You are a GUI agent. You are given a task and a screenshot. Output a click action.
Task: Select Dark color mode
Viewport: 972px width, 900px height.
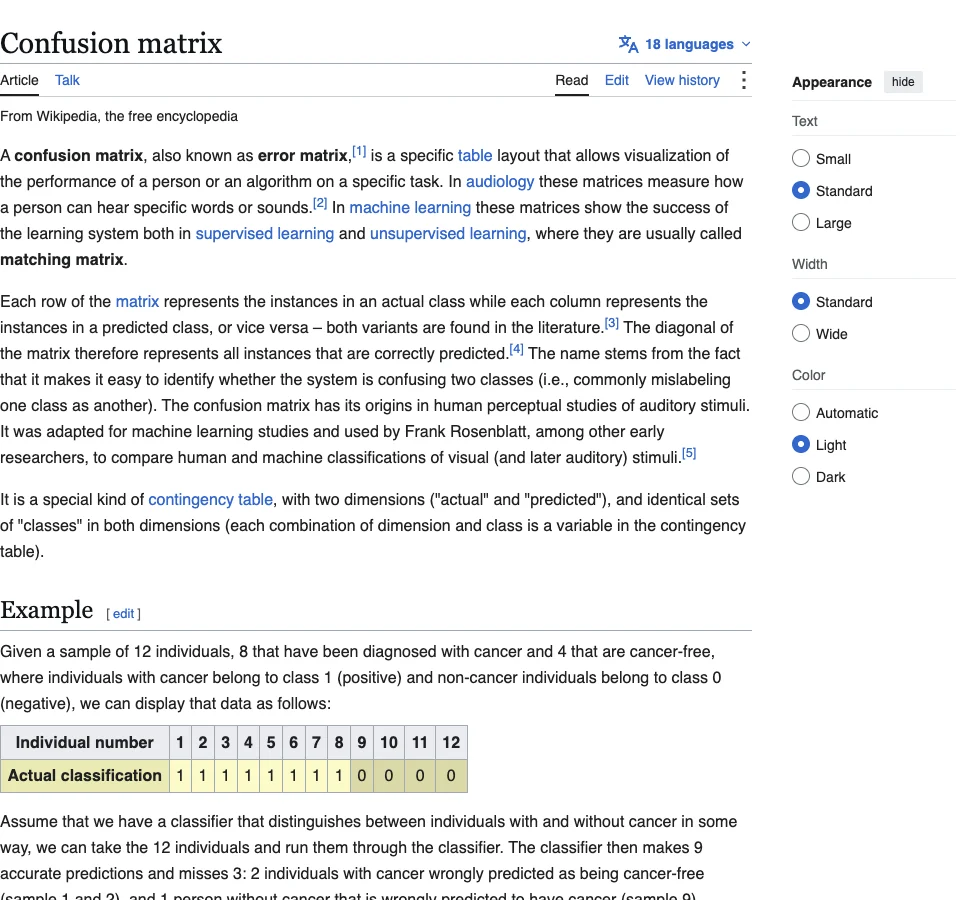800,477
